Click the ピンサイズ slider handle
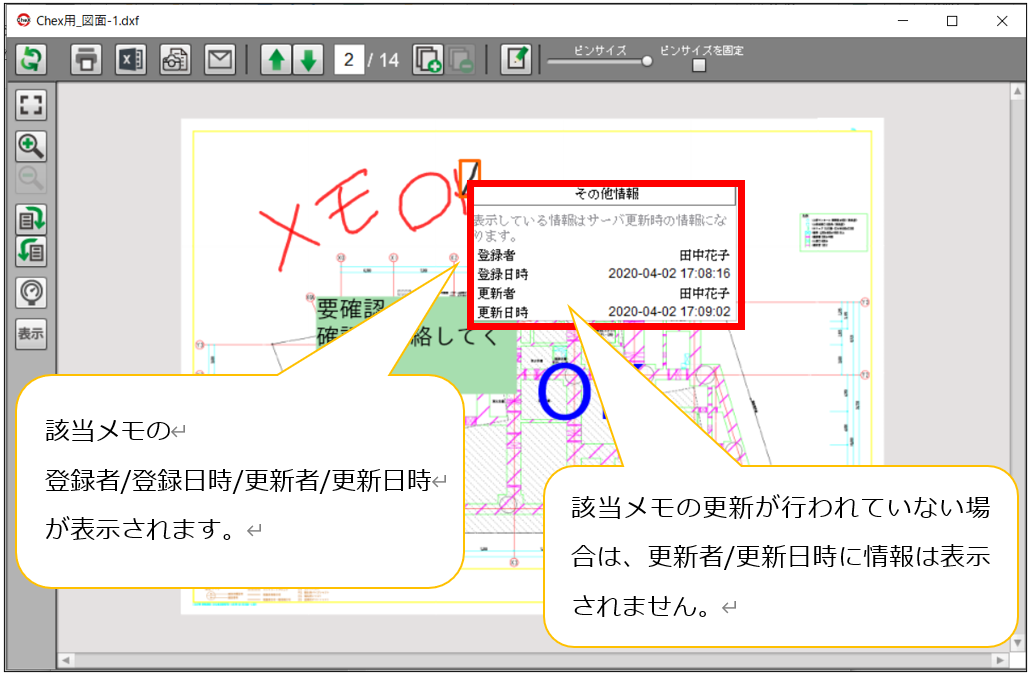Image resolution: width=1030 pixels, height=675 pixels. tap(646, 61)
